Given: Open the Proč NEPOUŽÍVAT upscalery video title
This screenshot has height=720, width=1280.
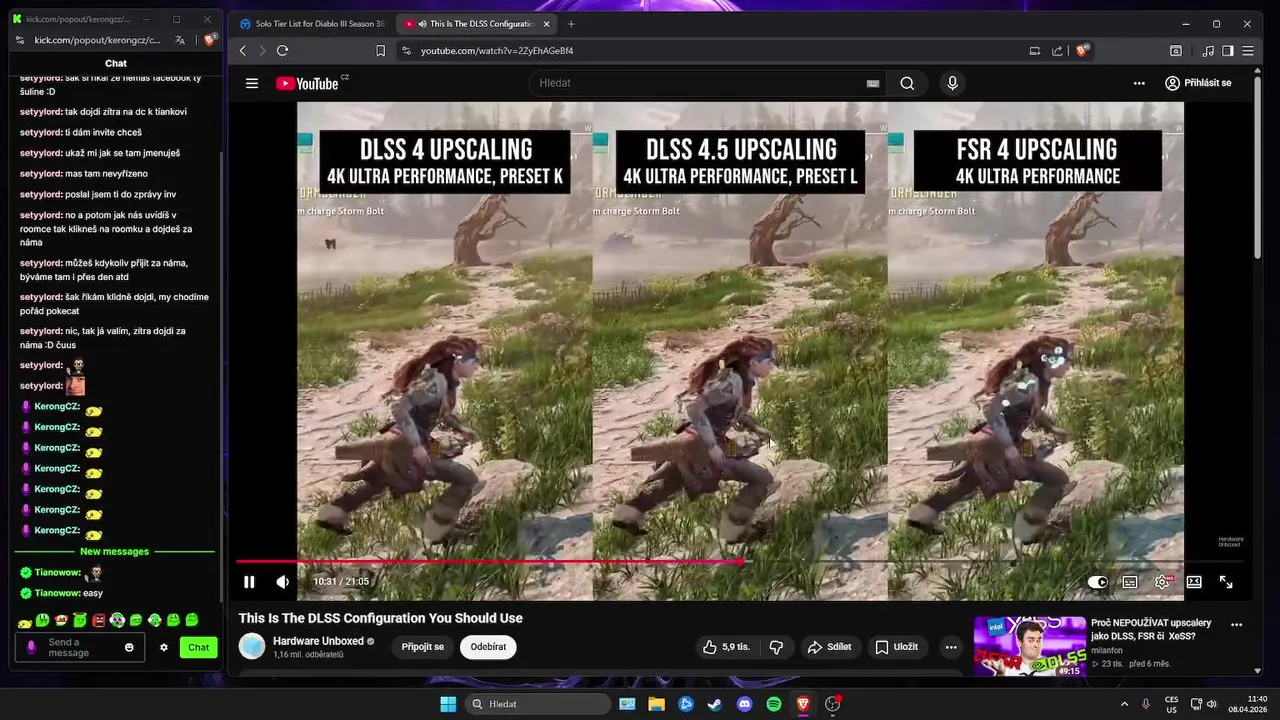Looking at the screenshot, I should [x=1151, y=629].
